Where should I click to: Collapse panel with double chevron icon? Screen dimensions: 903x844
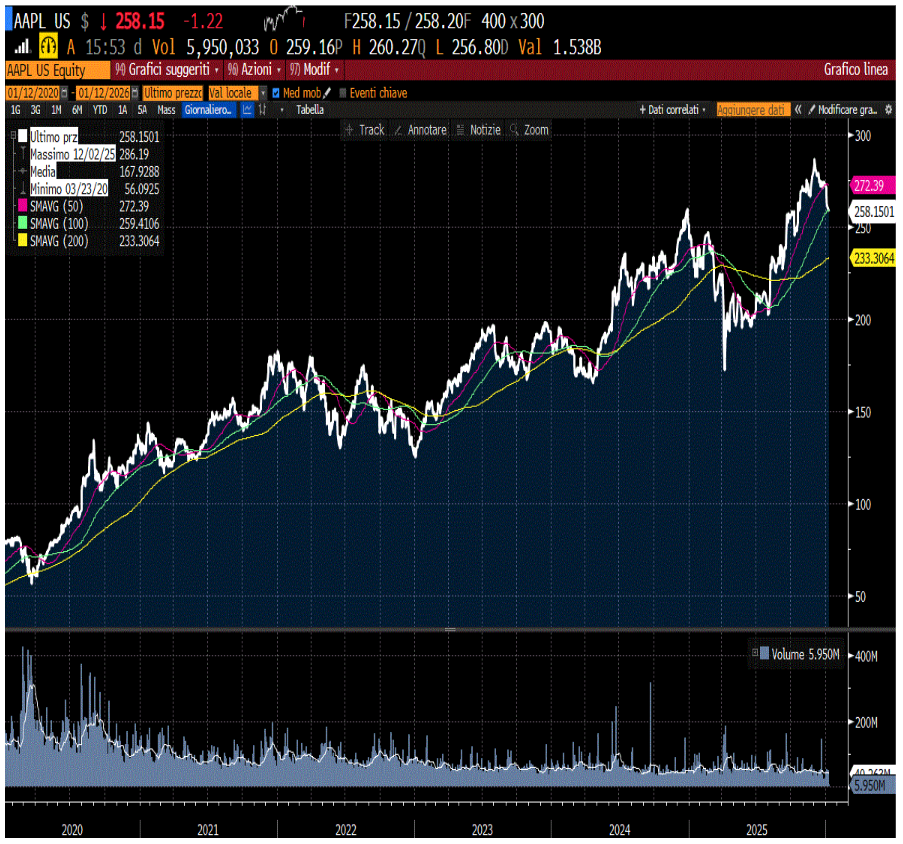point(798,109)
